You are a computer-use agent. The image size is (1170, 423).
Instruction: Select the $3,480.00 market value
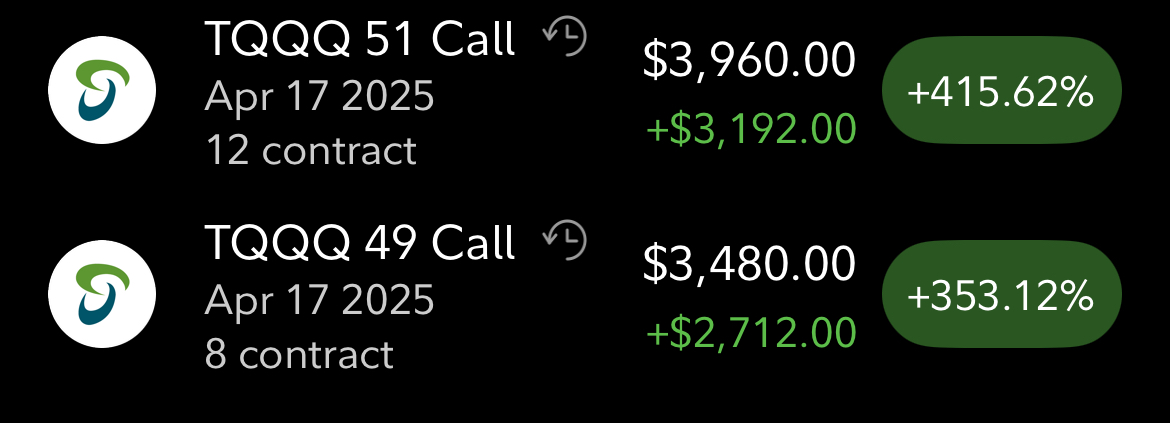click(x=749, y=264)
